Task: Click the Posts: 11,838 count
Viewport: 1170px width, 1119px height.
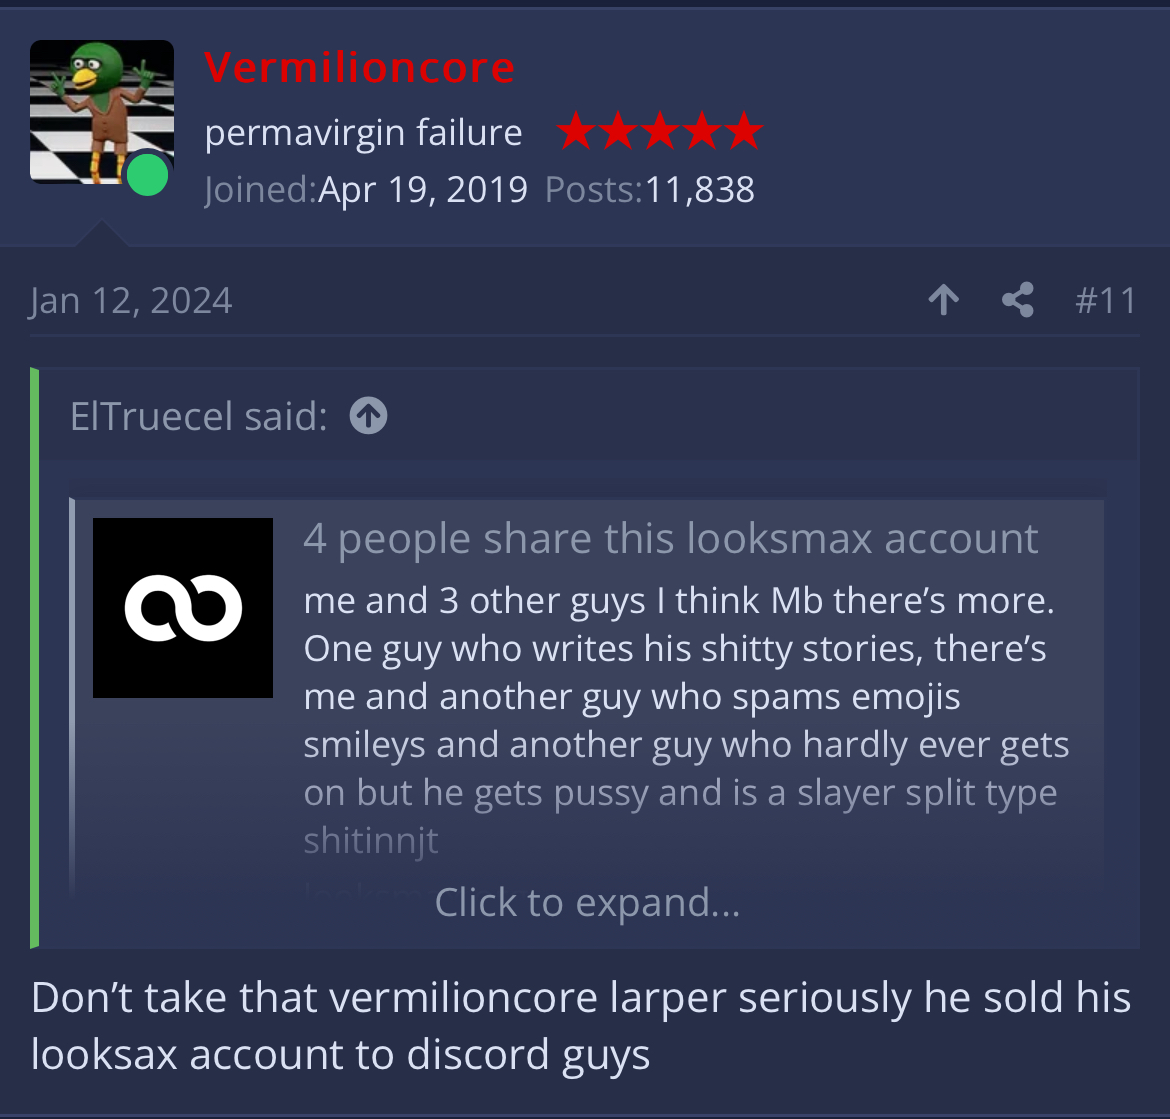Action: coord(650,189)
